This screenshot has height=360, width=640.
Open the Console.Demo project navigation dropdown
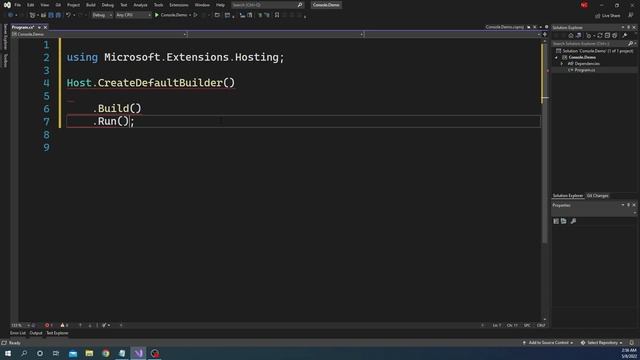[x=99, y=34]
